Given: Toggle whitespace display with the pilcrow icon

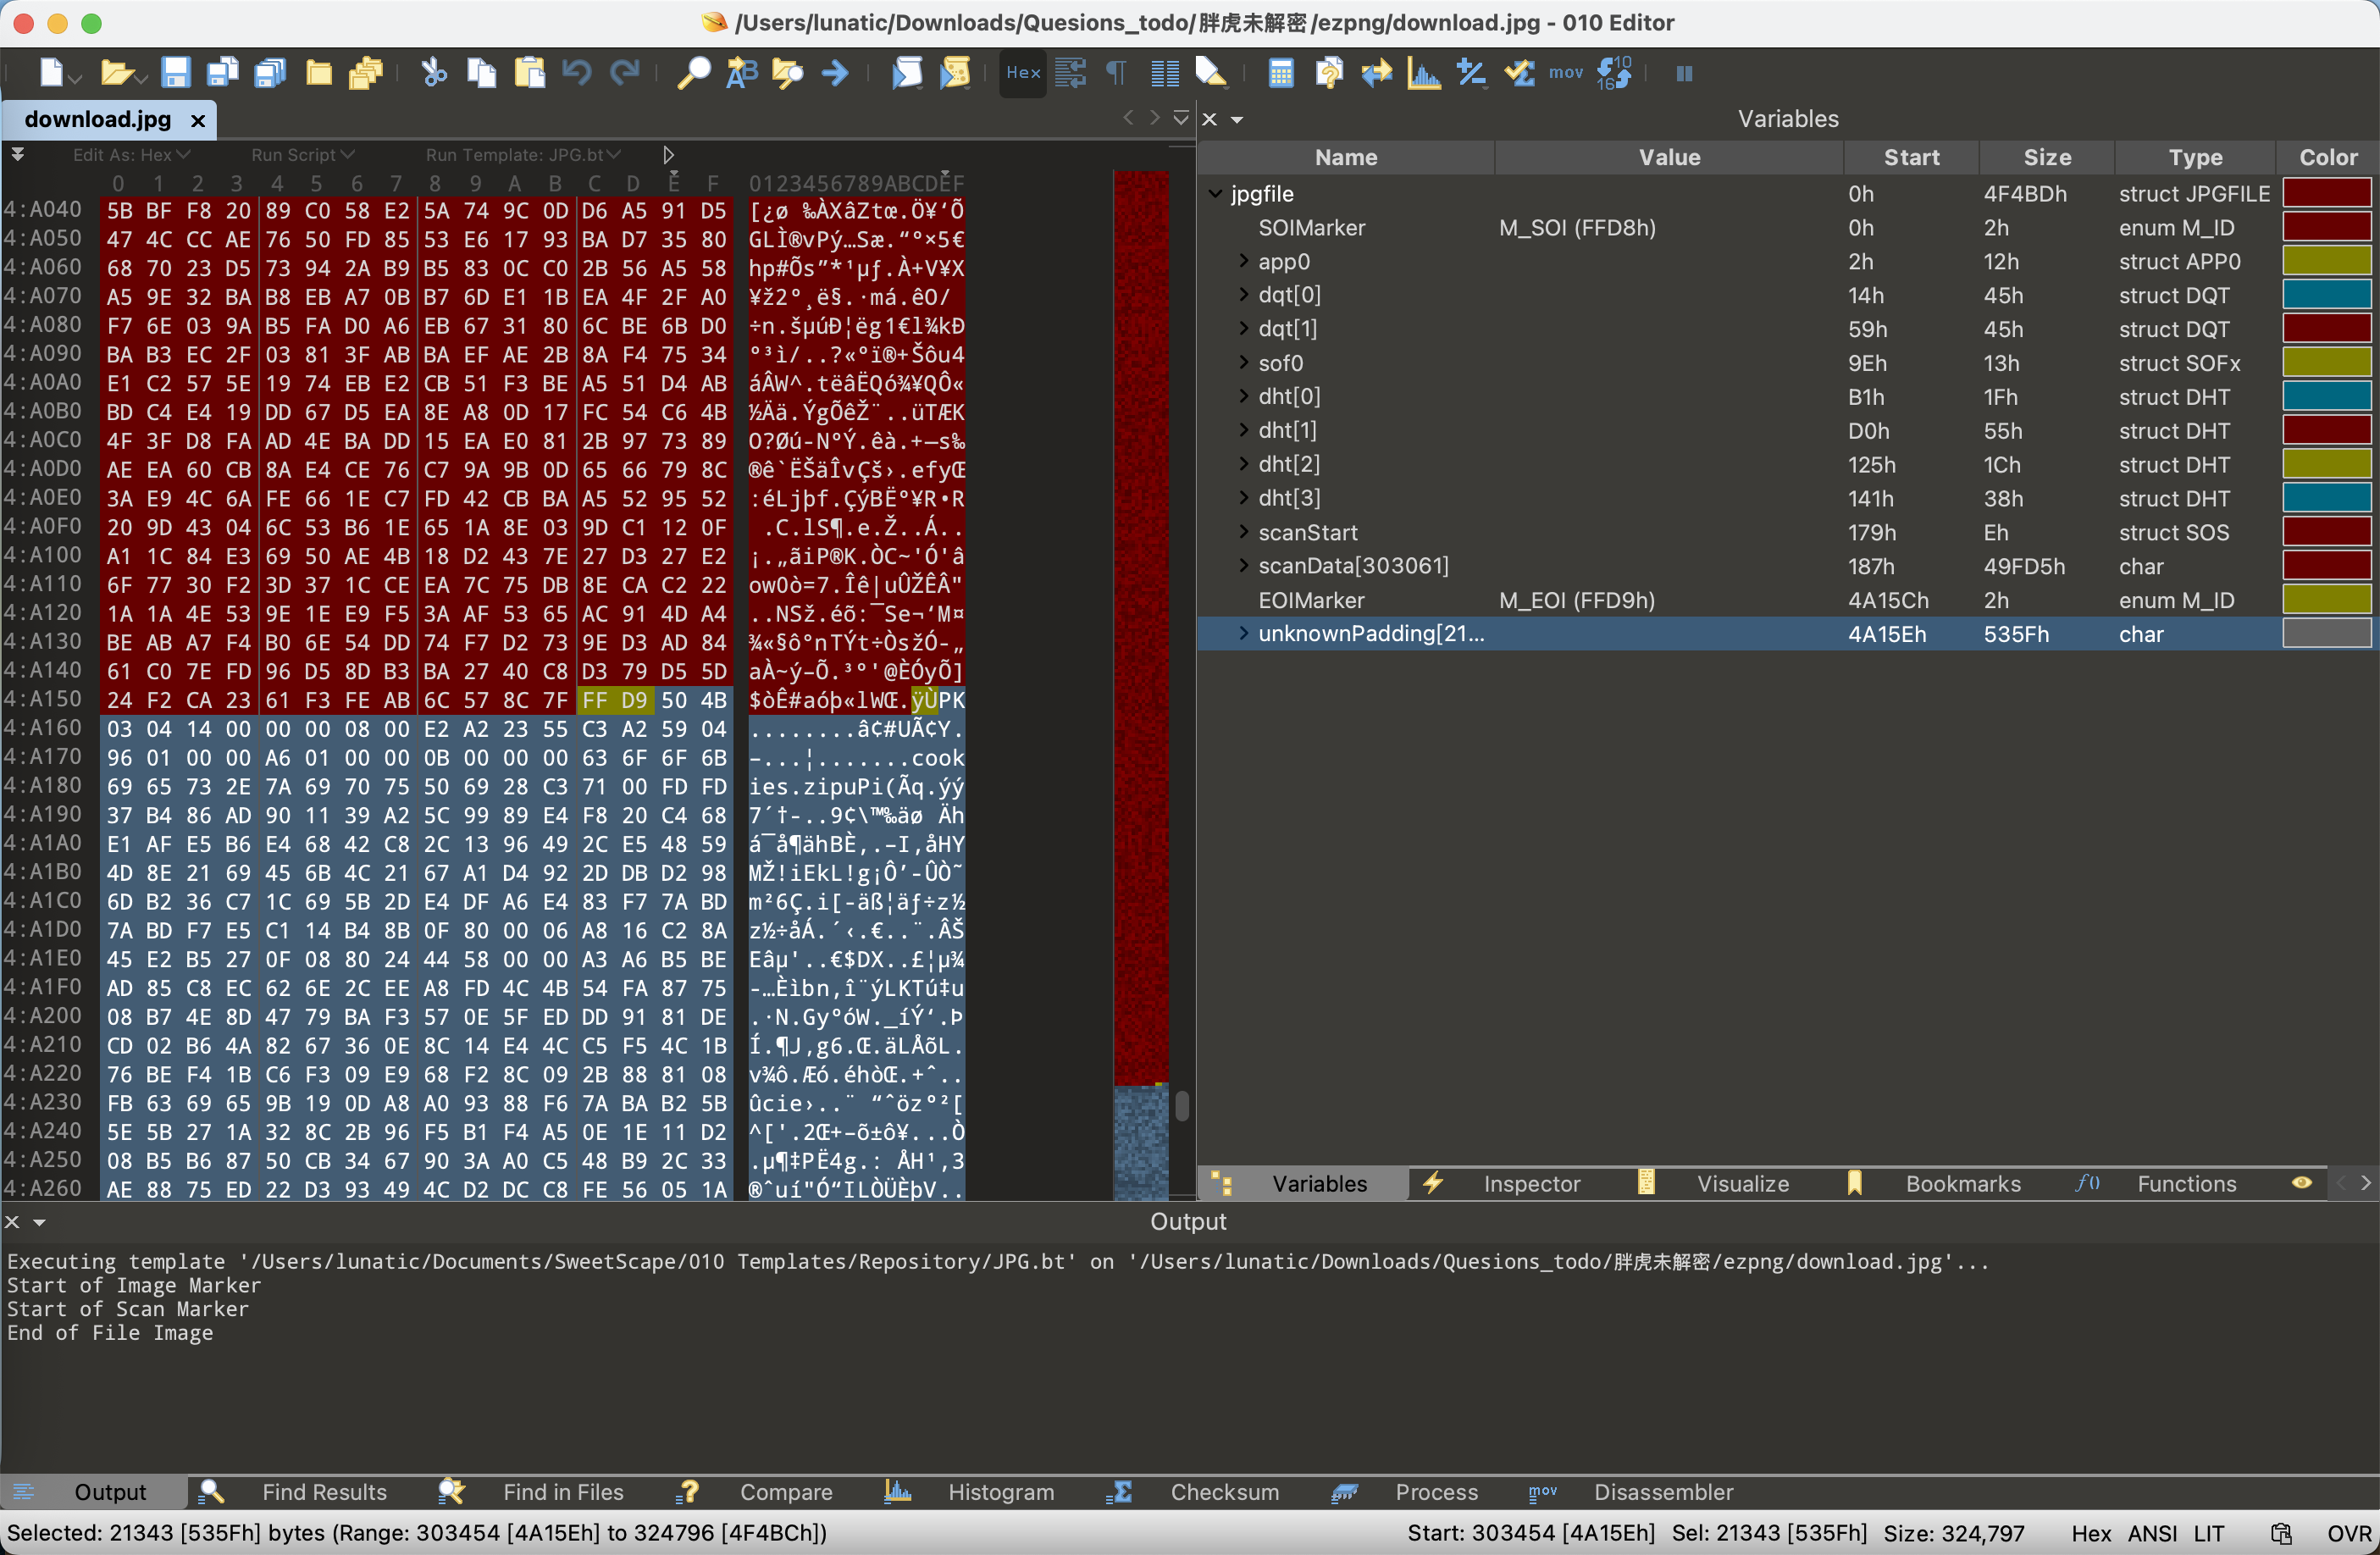Looking at the screenshot, I should [1117, 73].
